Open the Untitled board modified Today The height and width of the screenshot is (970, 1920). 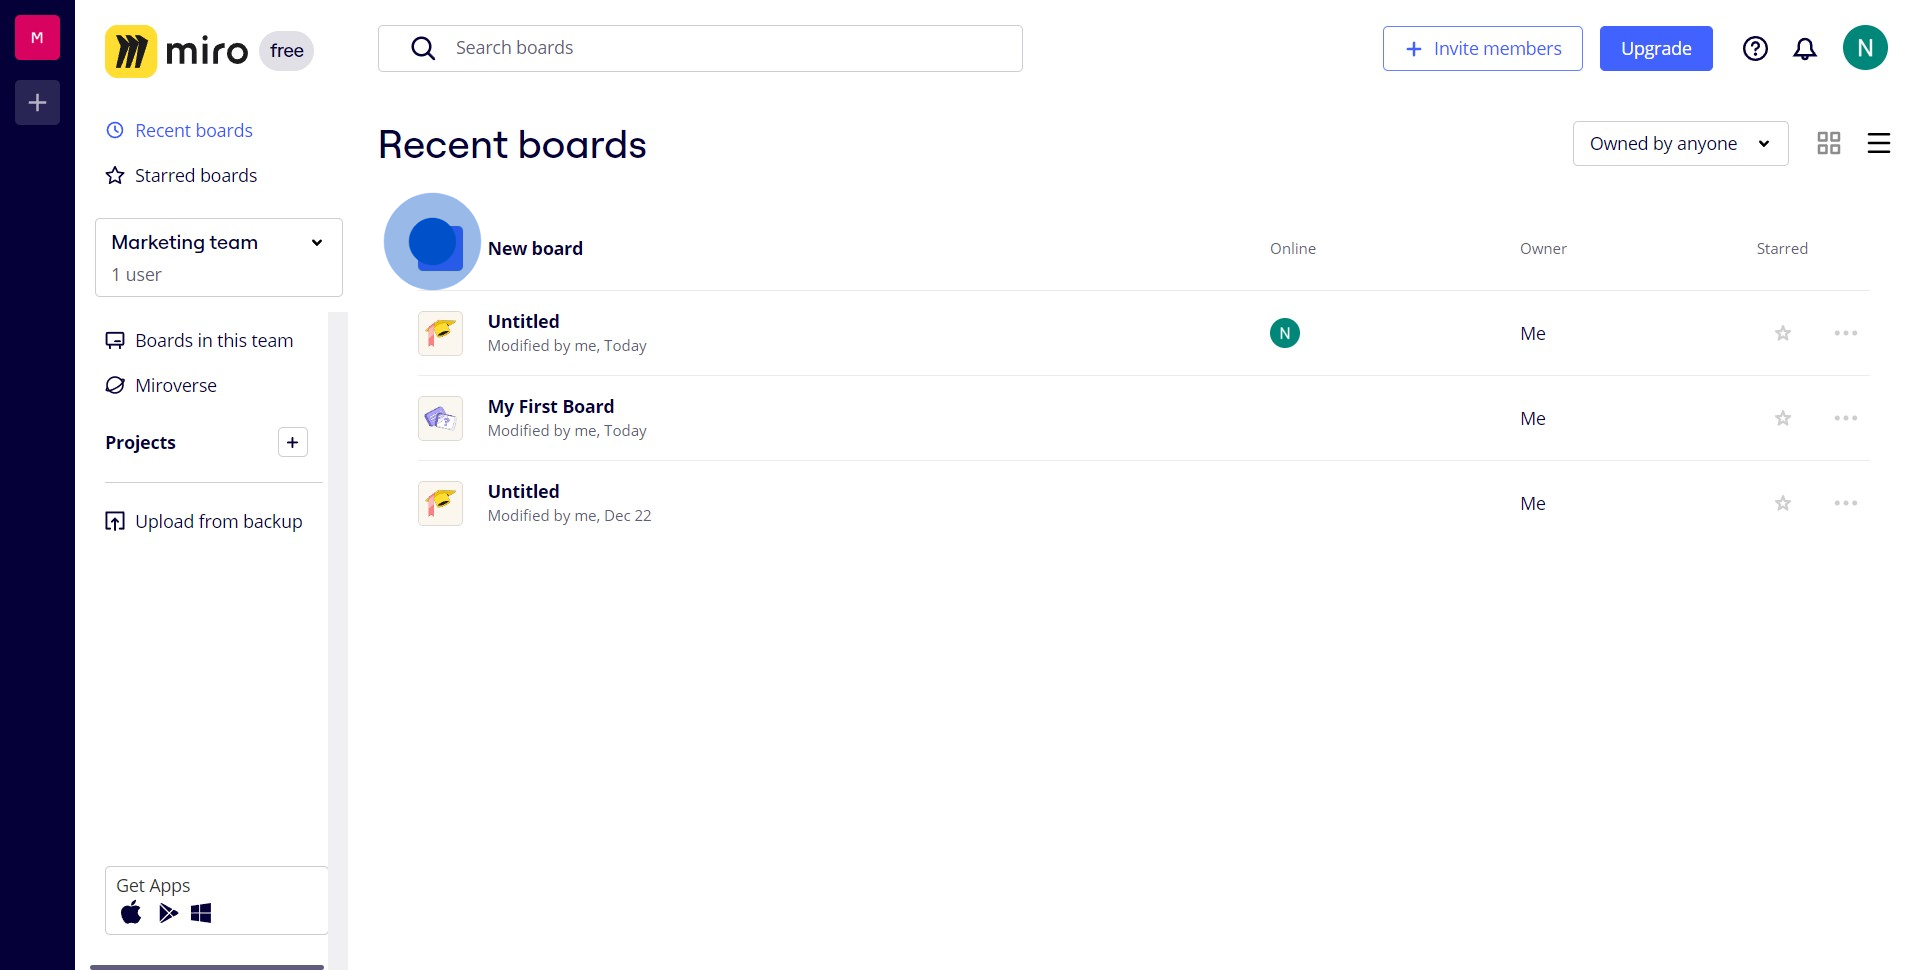(523, 321)
